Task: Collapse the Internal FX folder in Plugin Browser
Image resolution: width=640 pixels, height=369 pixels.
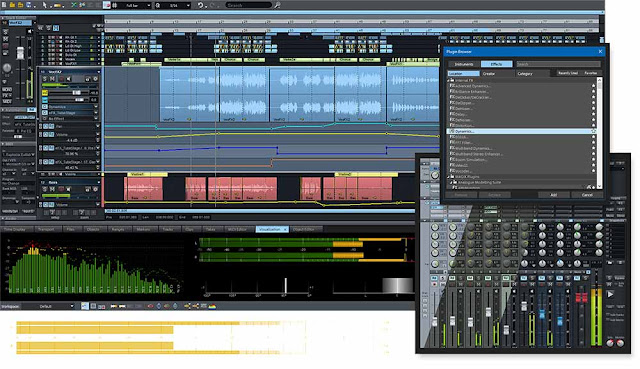Action: 448,80
